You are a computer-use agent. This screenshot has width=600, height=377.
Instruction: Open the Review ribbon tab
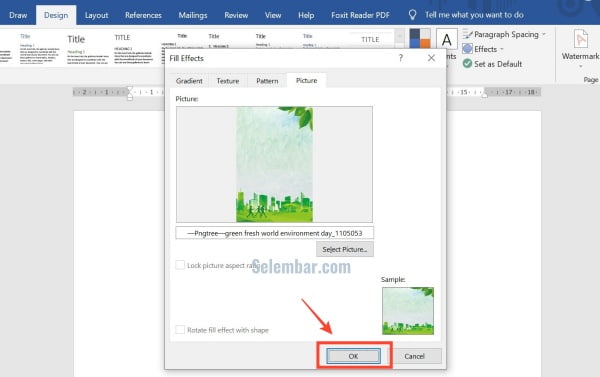[236, 15]
